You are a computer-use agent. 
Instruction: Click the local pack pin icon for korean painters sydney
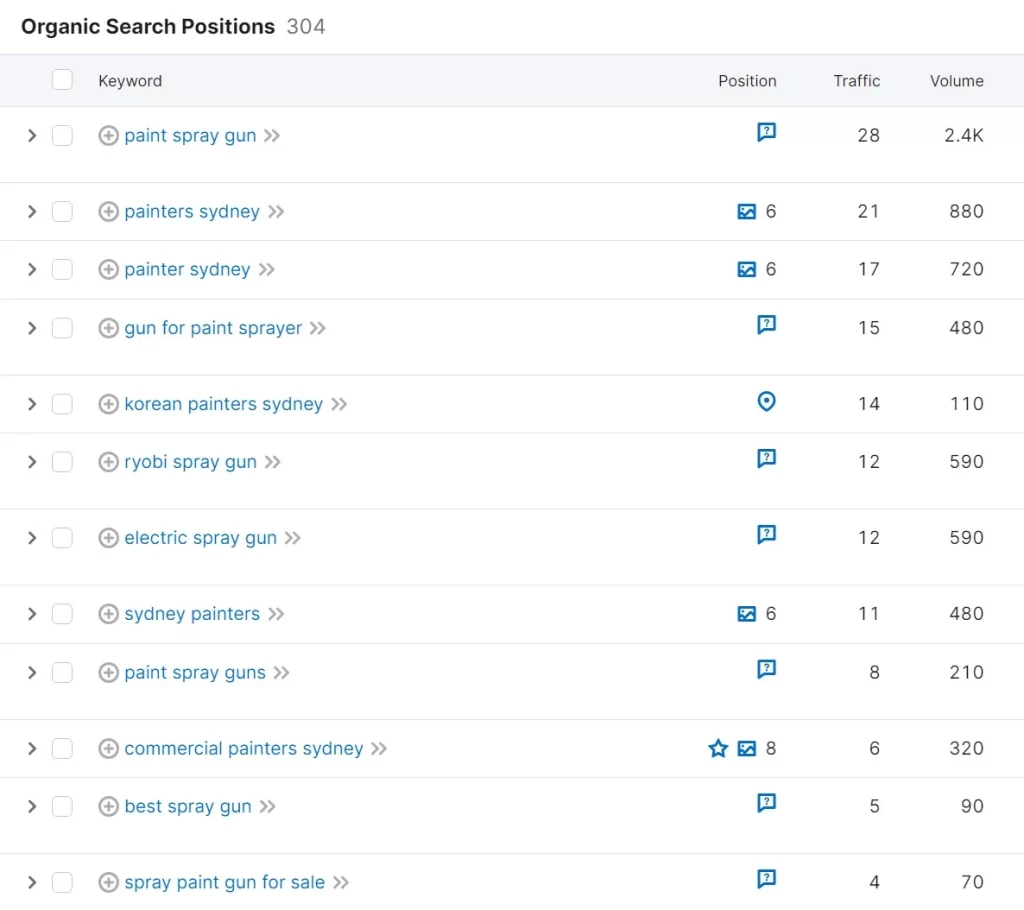tap(766, 402)
